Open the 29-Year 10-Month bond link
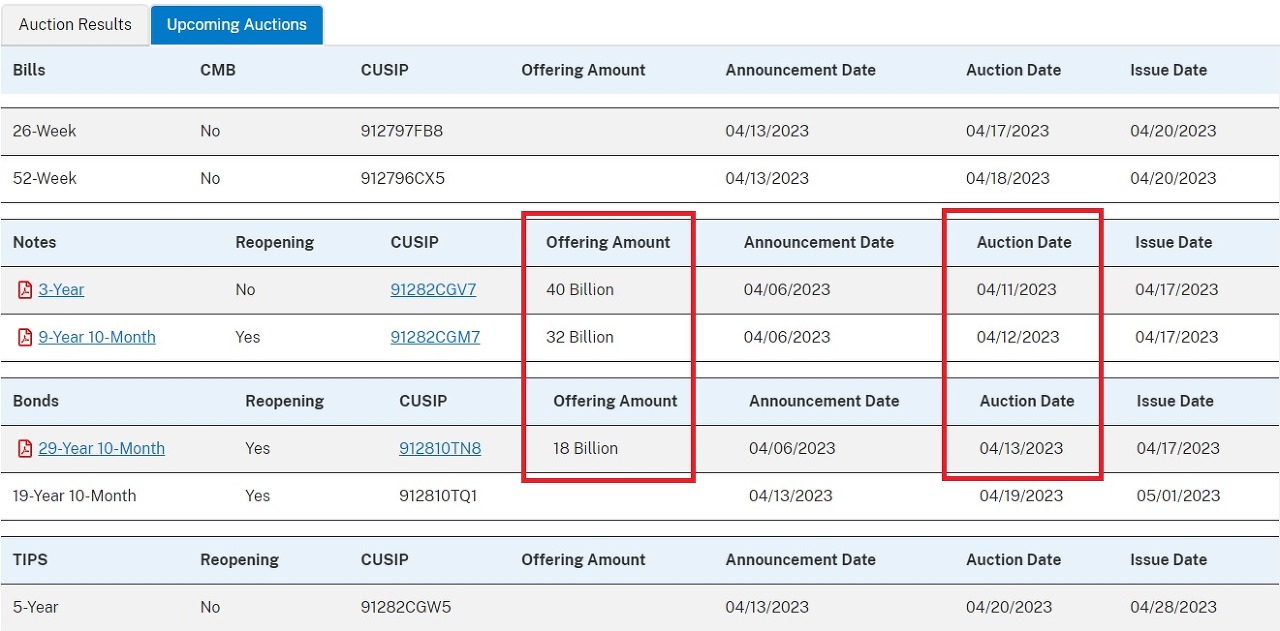 (x=102, y=448)
